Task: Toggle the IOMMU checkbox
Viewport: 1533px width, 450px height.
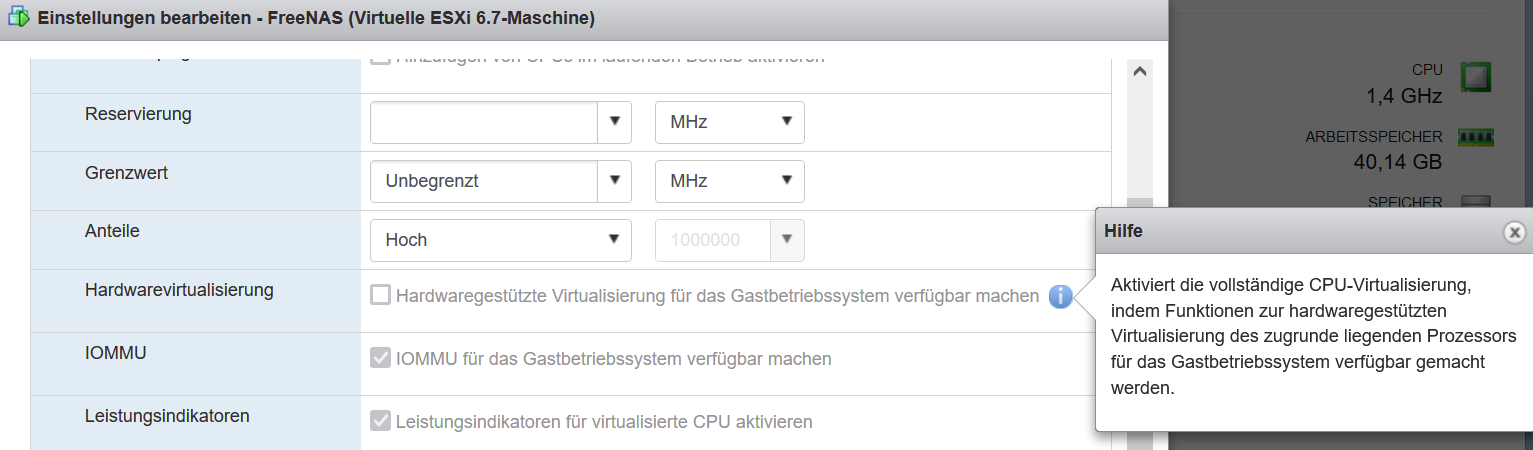Action: (380, 358)
